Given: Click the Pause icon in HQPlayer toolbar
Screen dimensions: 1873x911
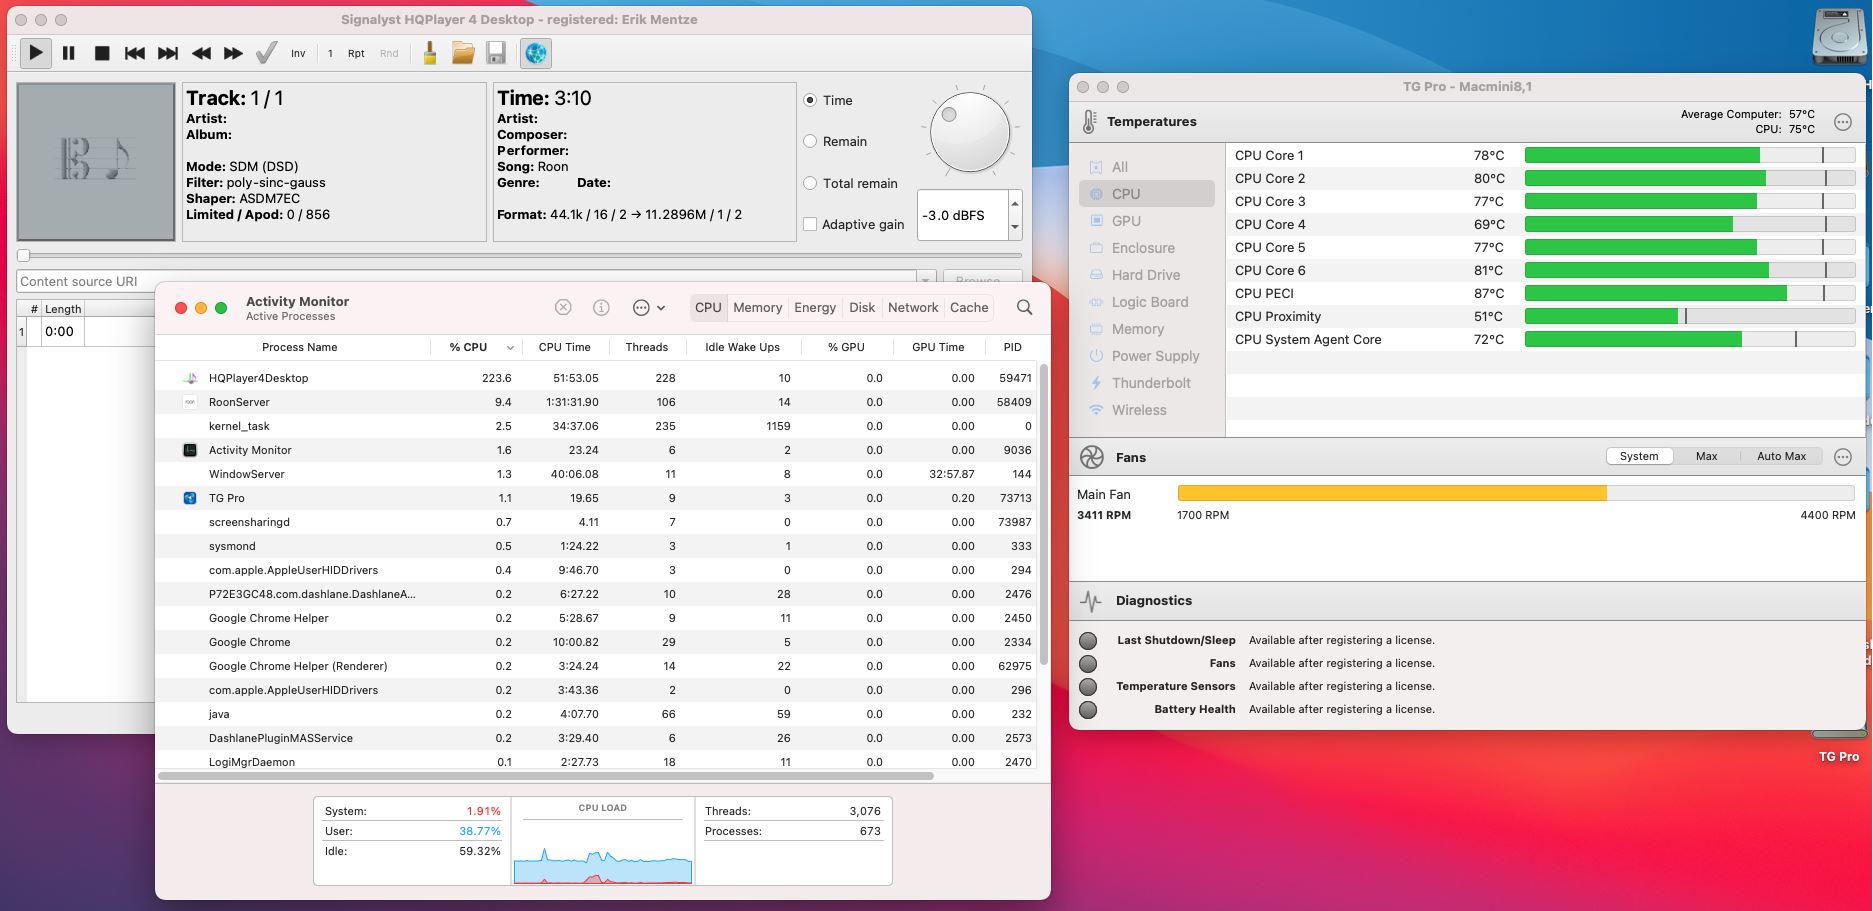Looking at the screenshot, I should click(x=68, y=54).
